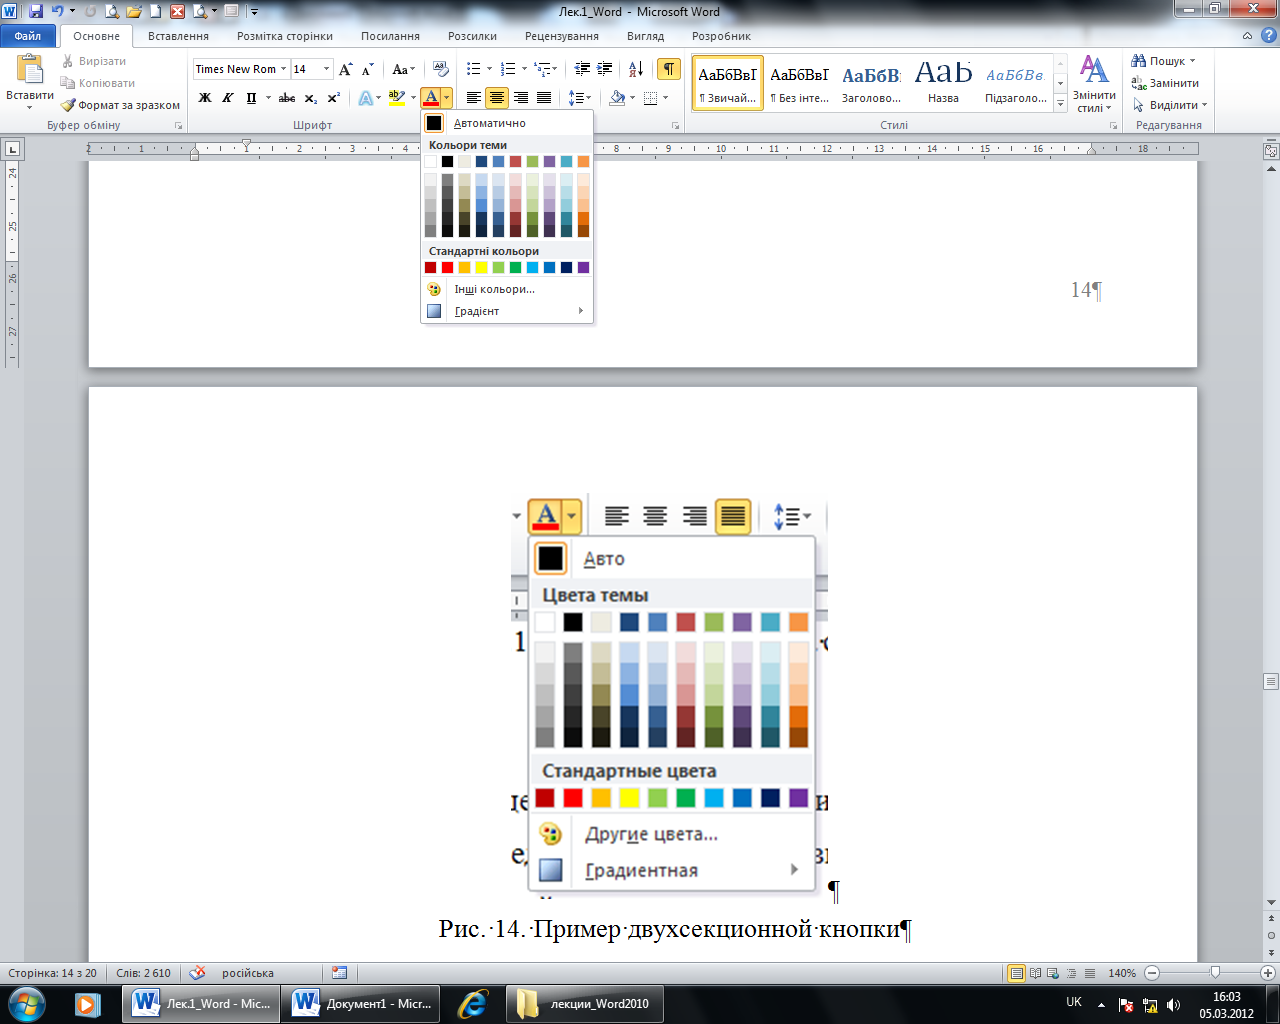Image resolution: width=1280 pixels, height=1024 pixels.
Task: Expand the Styles gallery More arrow
Action: pos(1061,104)
